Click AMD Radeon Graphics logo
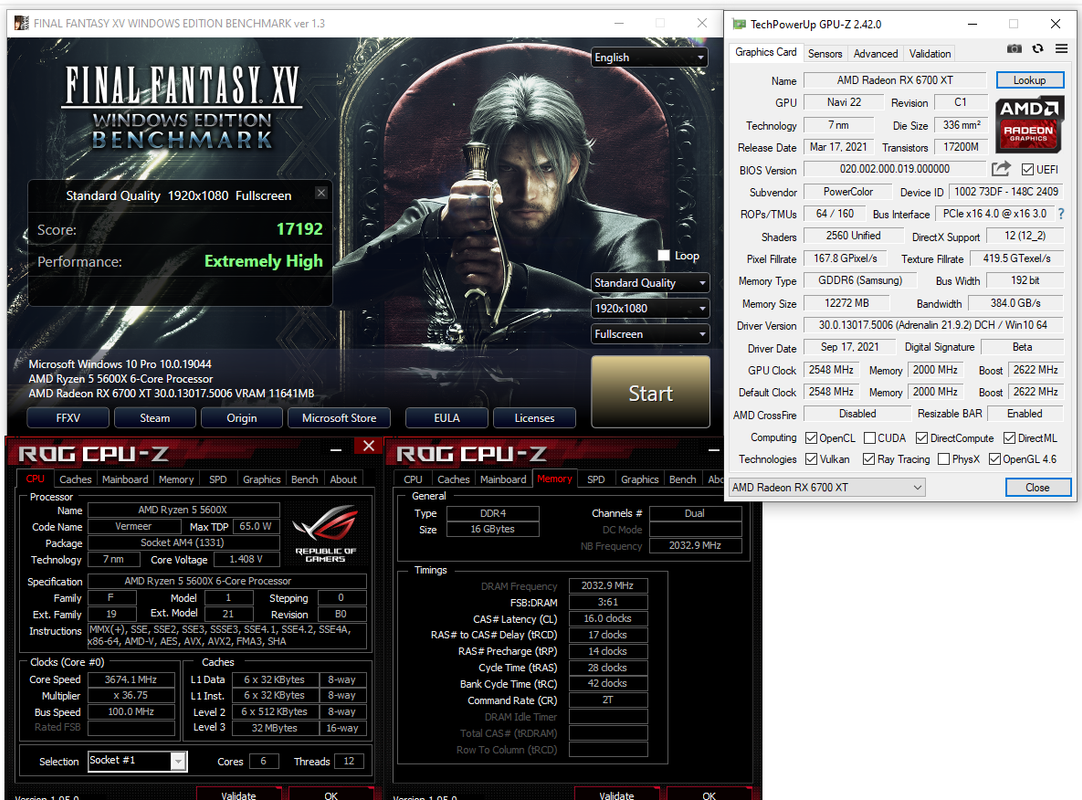 (1029, 125)
